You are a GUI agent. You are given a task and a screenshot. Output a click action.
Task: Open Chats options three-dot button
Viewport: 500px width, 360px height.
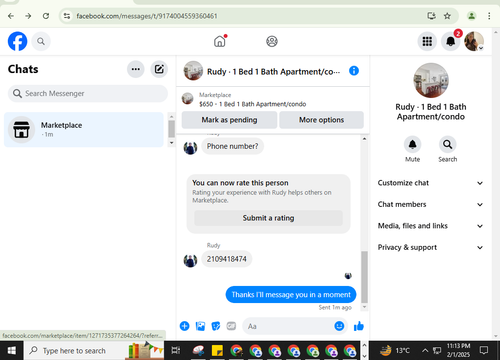pyautogui.click(x=136, y=69)
